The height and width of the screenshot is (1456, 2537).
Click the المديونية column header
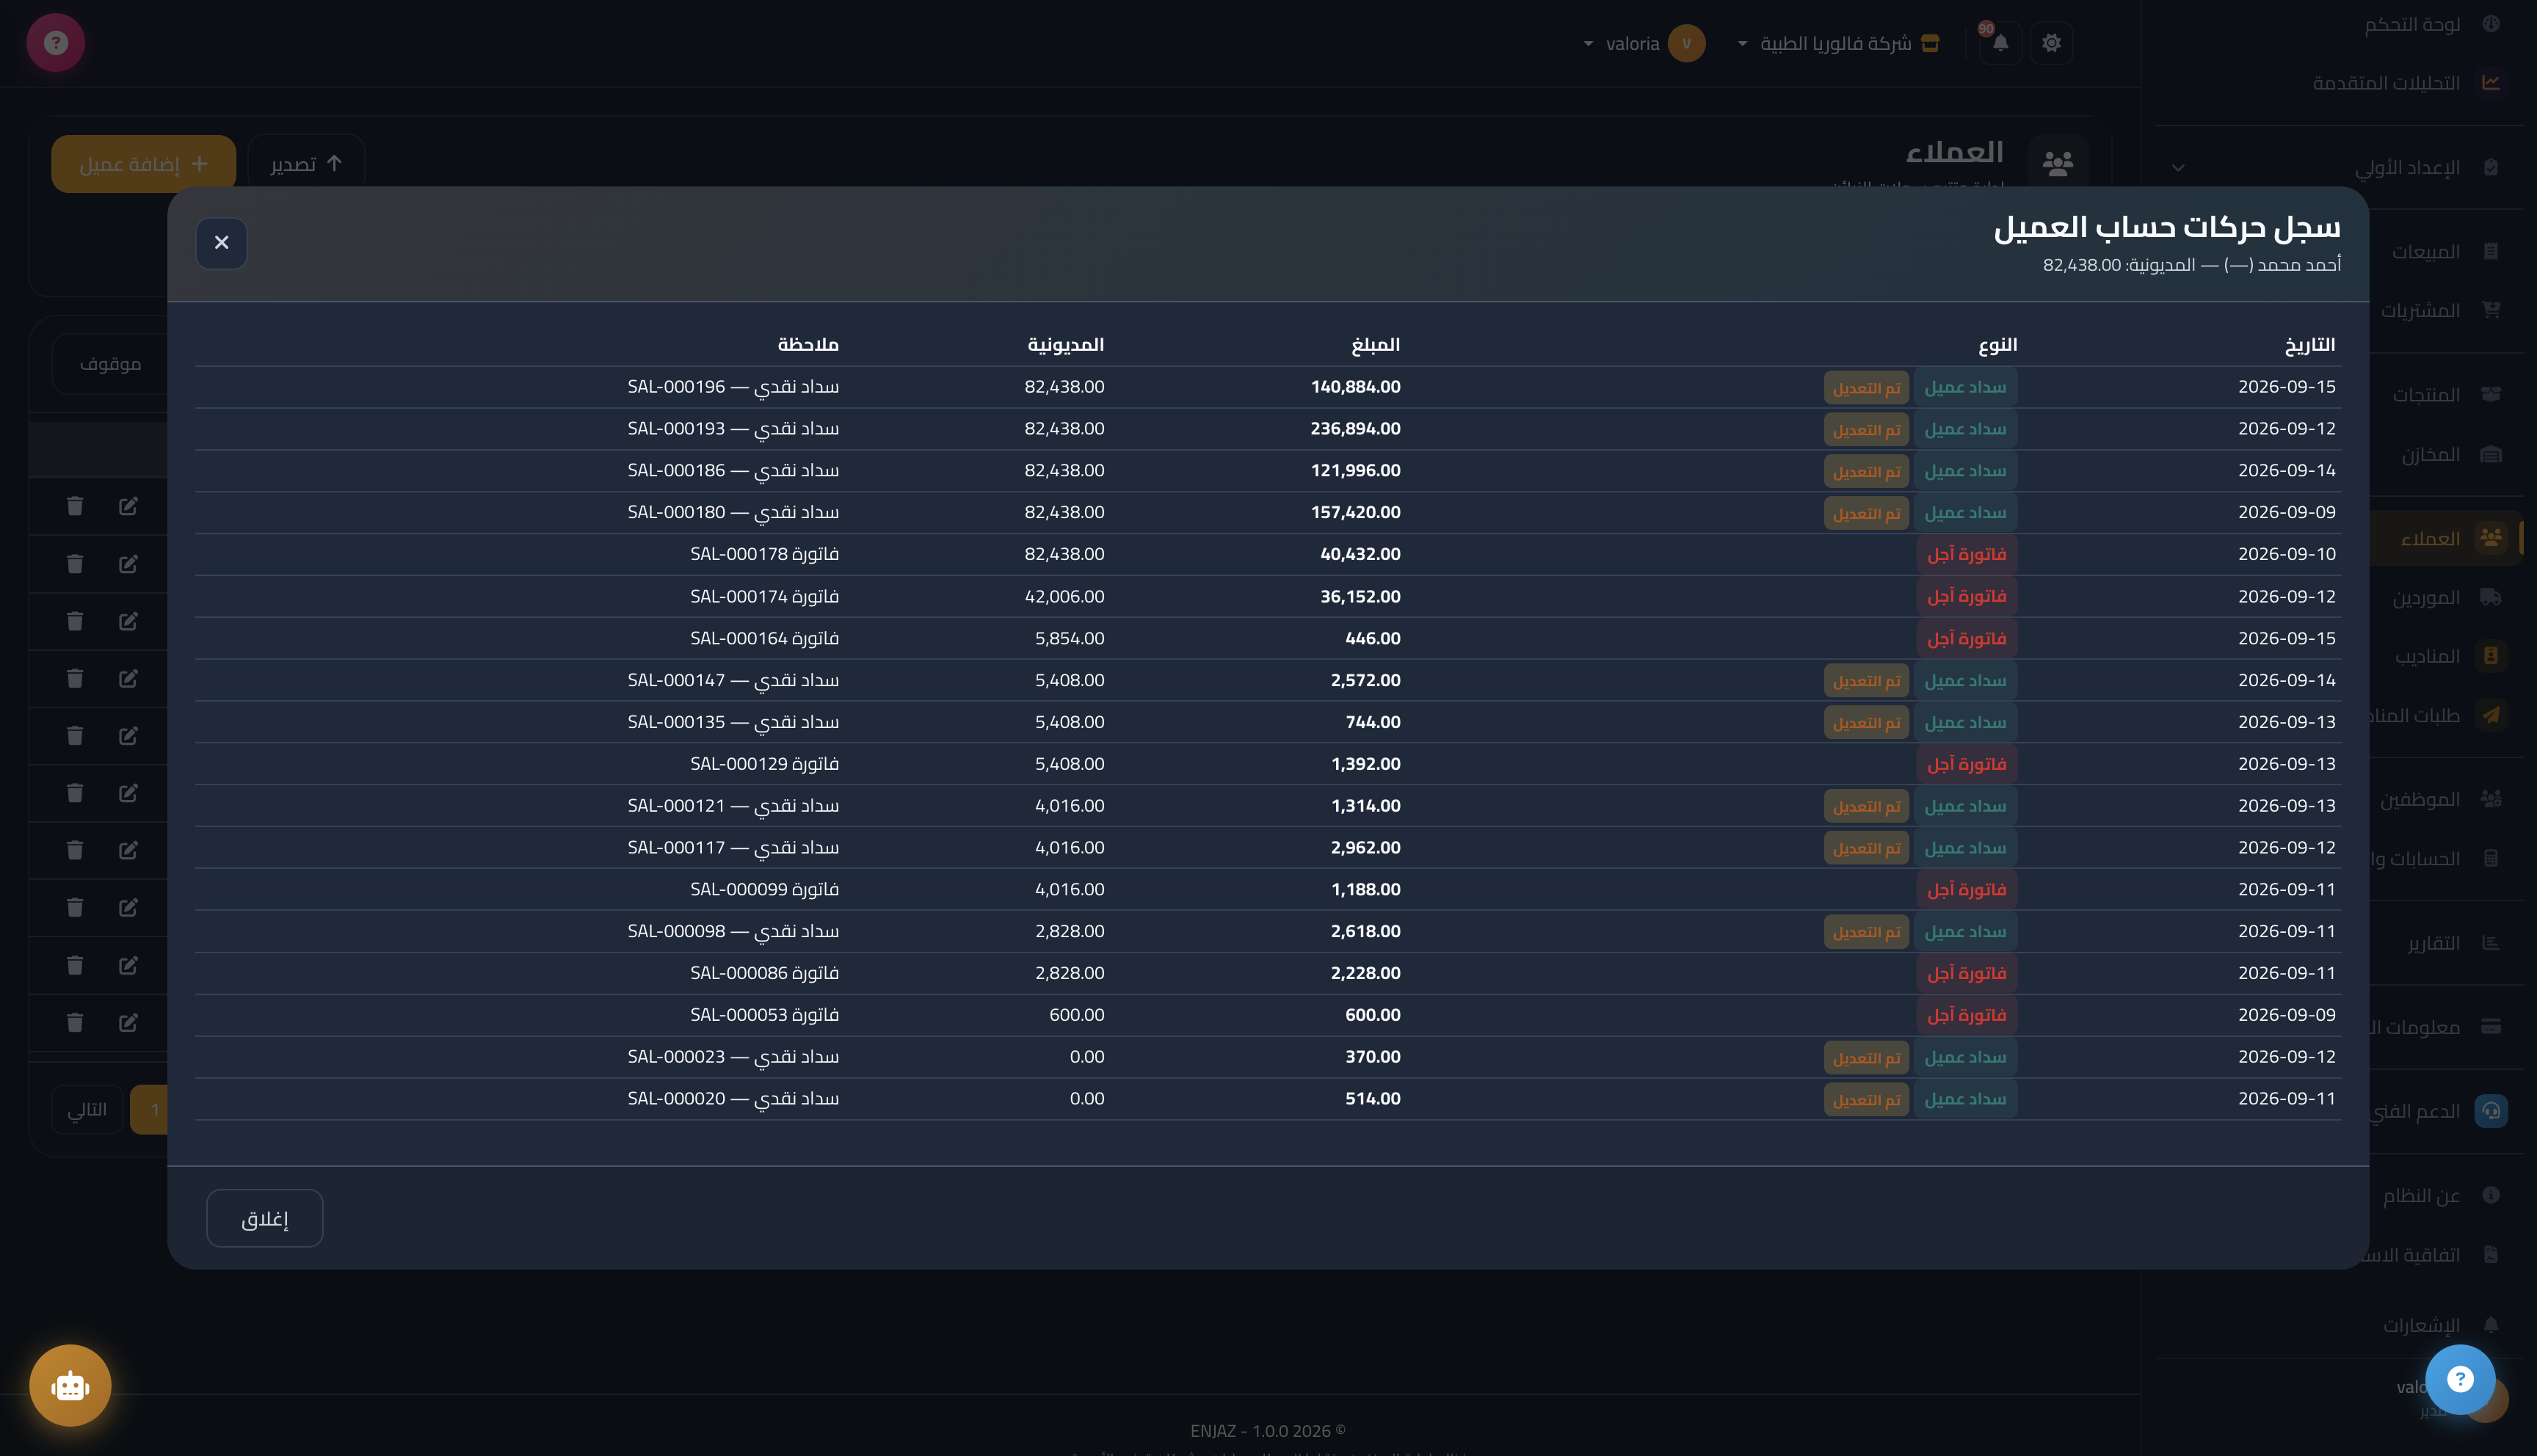[1065, 345]
